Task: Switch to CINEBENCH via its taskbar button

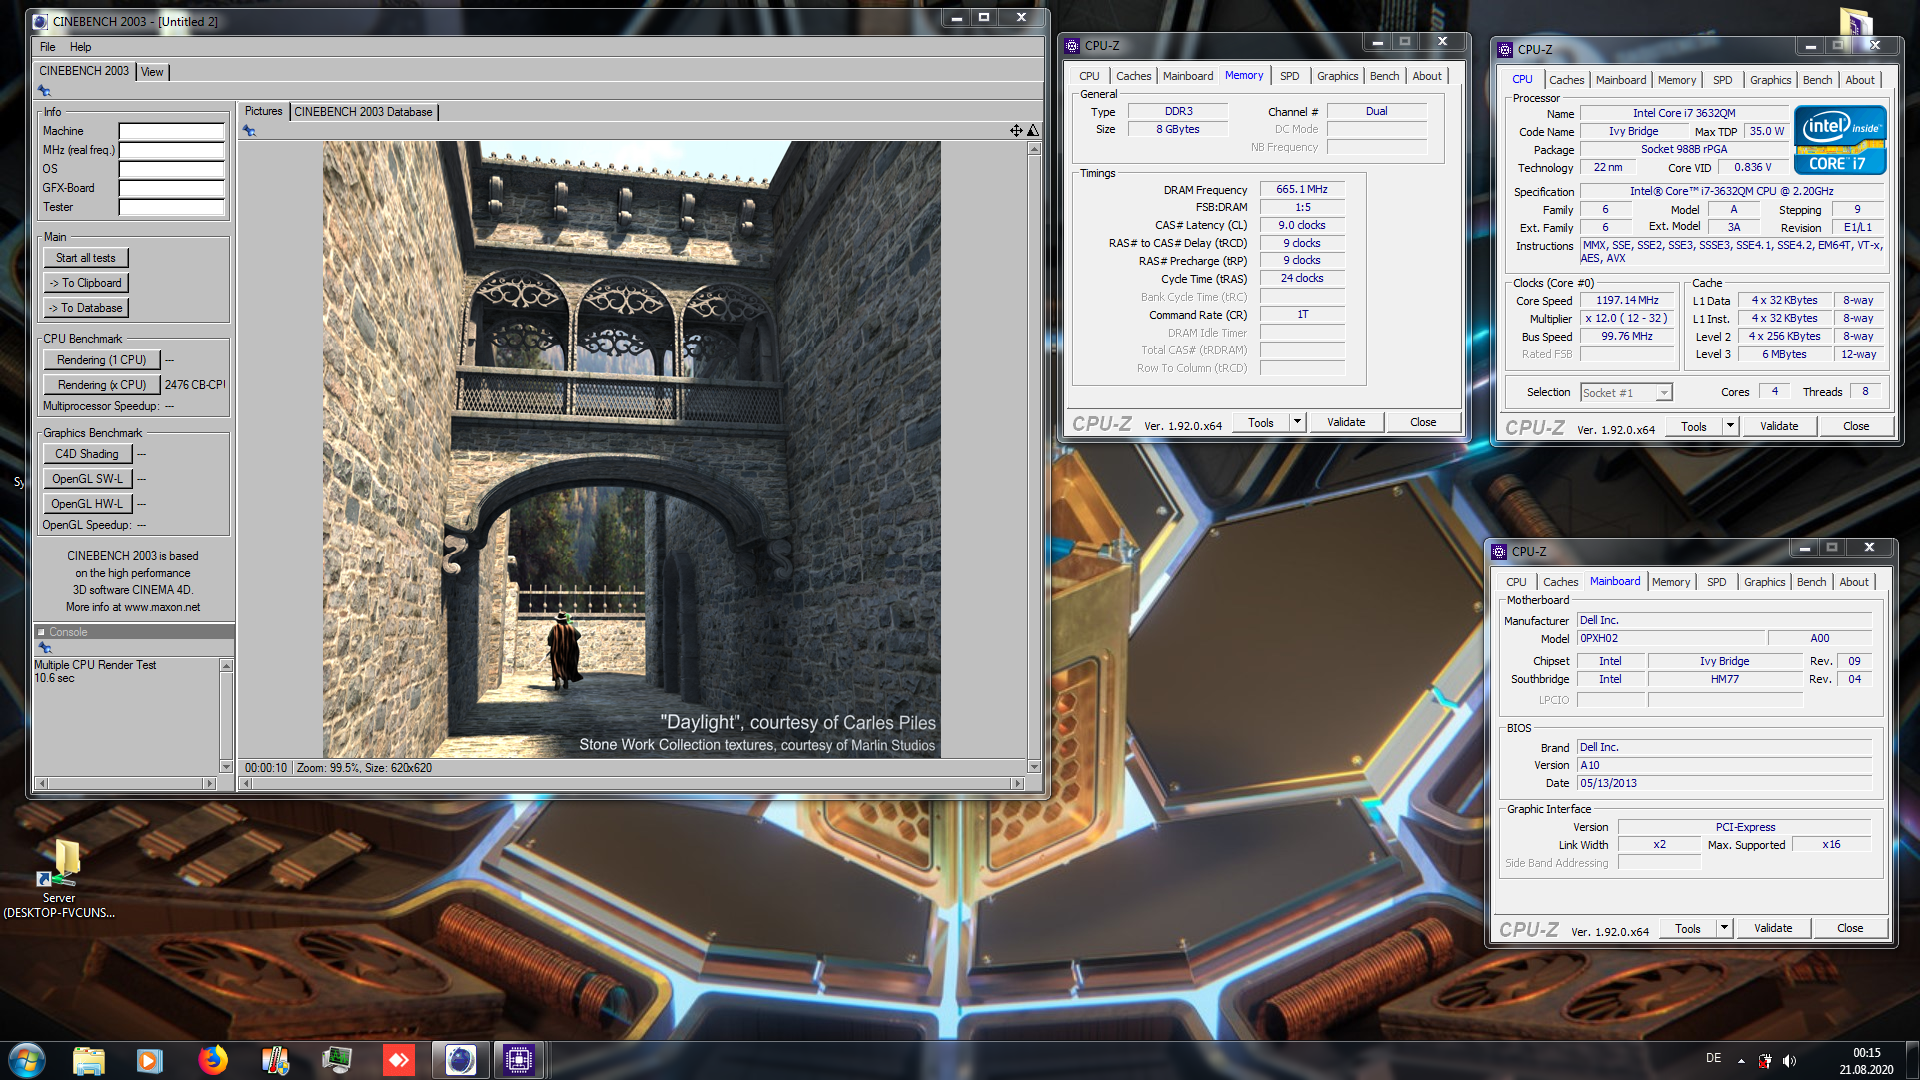Action: pos(461,1060)
